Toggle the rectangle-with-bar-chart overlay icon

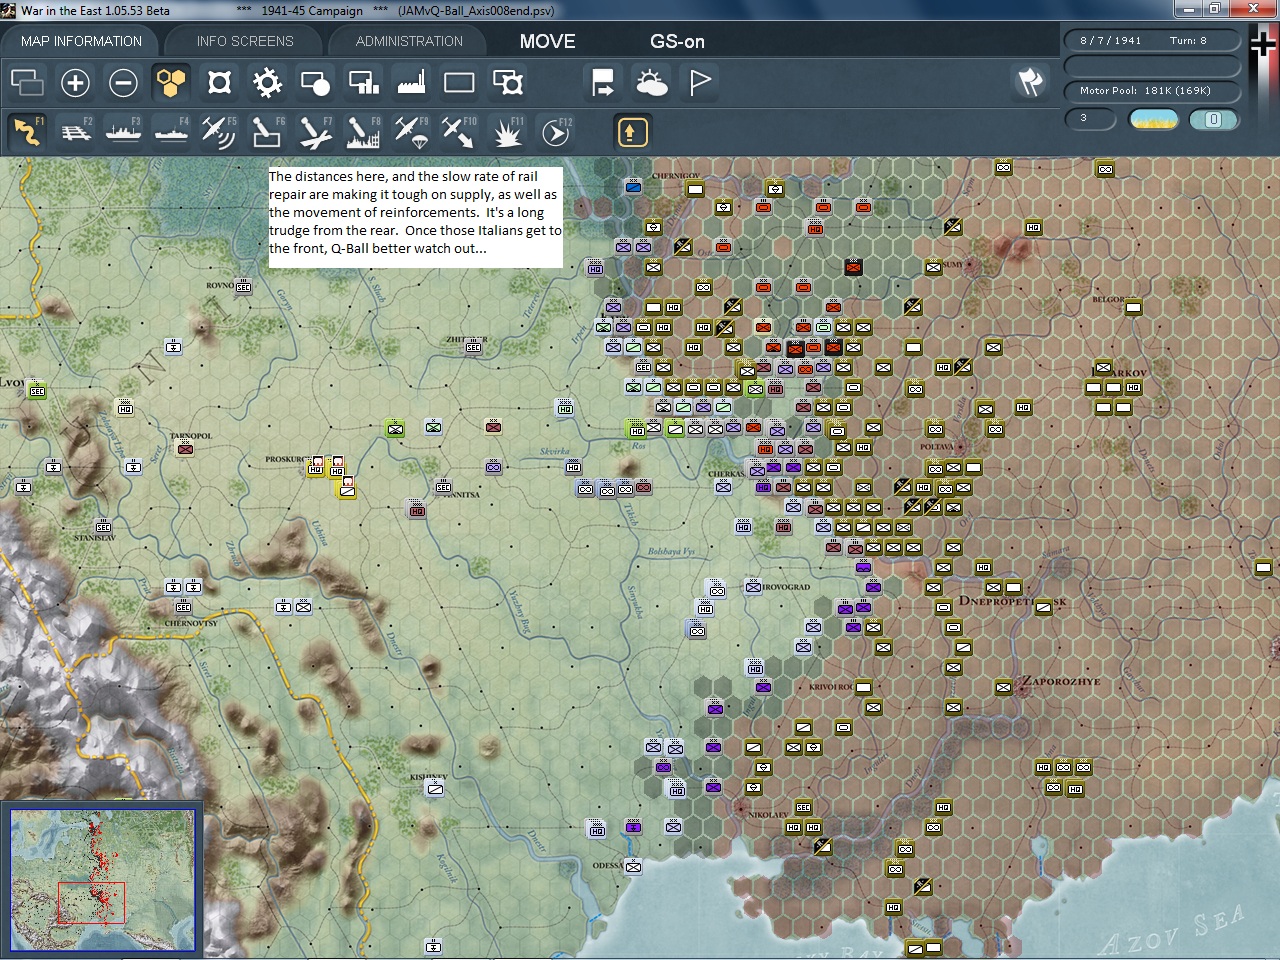[363, 82]
